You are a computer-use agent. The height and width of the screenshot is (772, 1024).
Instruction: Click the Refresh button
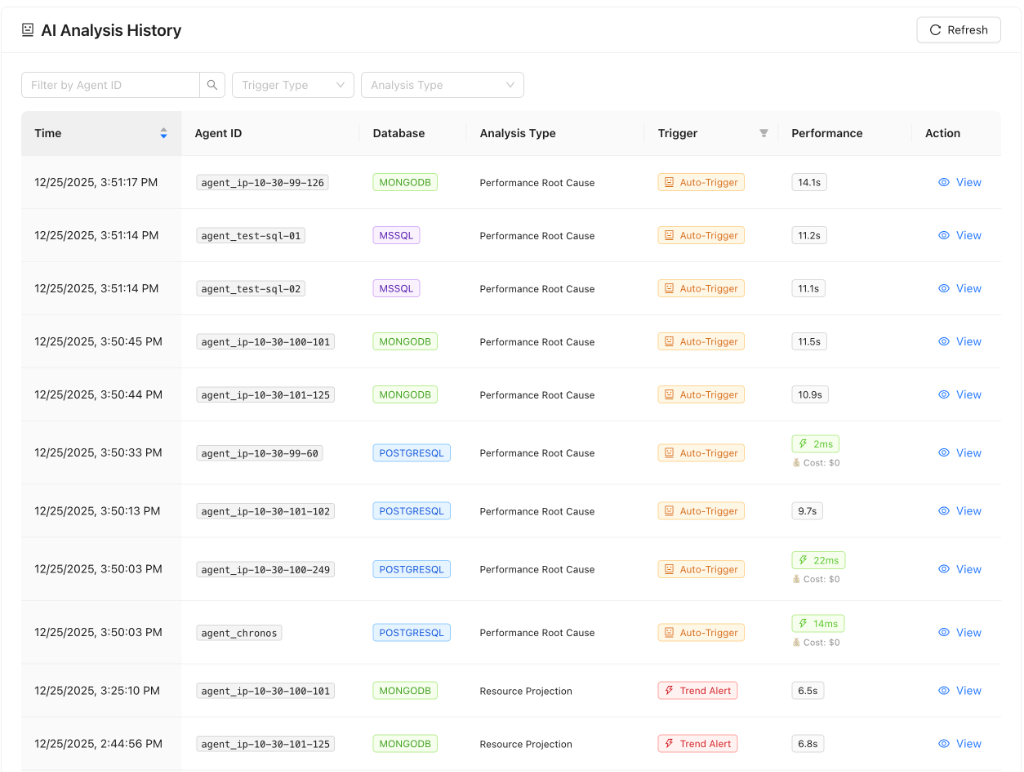pos(957,29)
